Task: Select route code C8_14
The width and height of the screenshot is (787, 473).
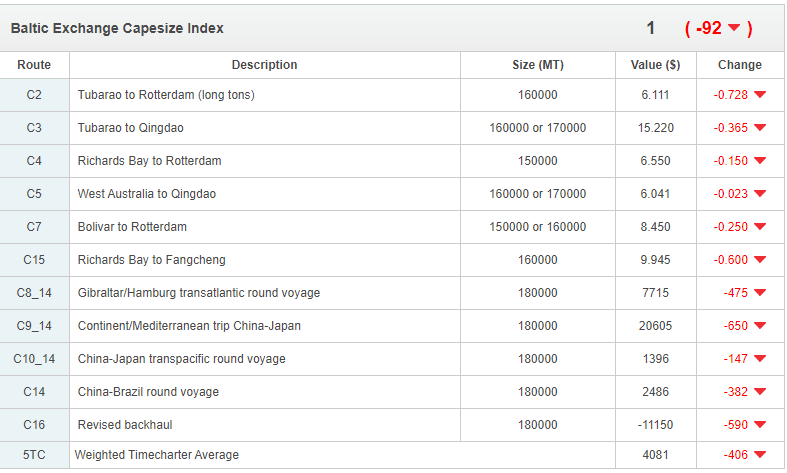Action: point(34,293)
